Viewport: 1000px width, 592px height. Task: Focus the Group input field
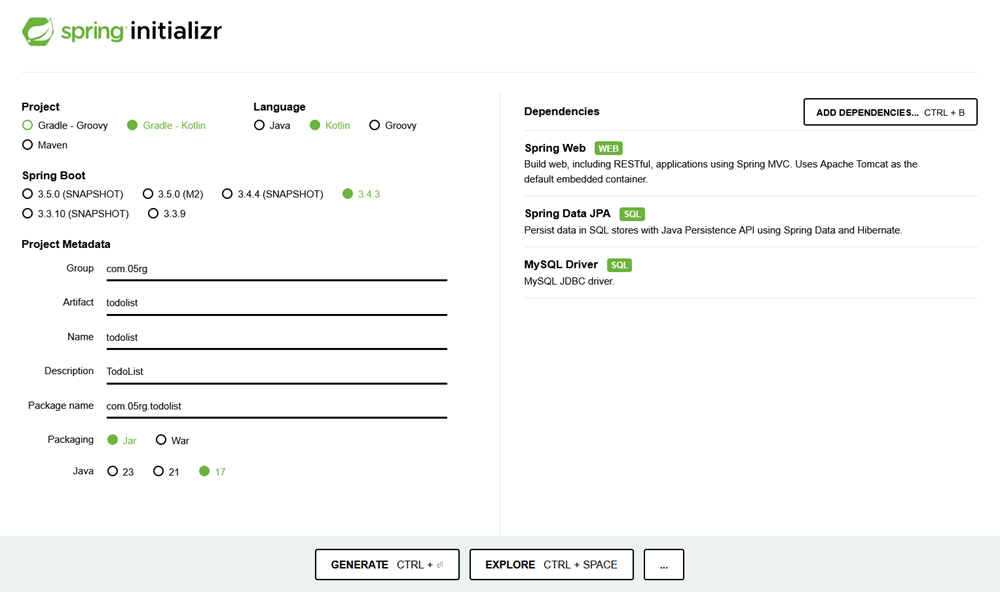277,269
